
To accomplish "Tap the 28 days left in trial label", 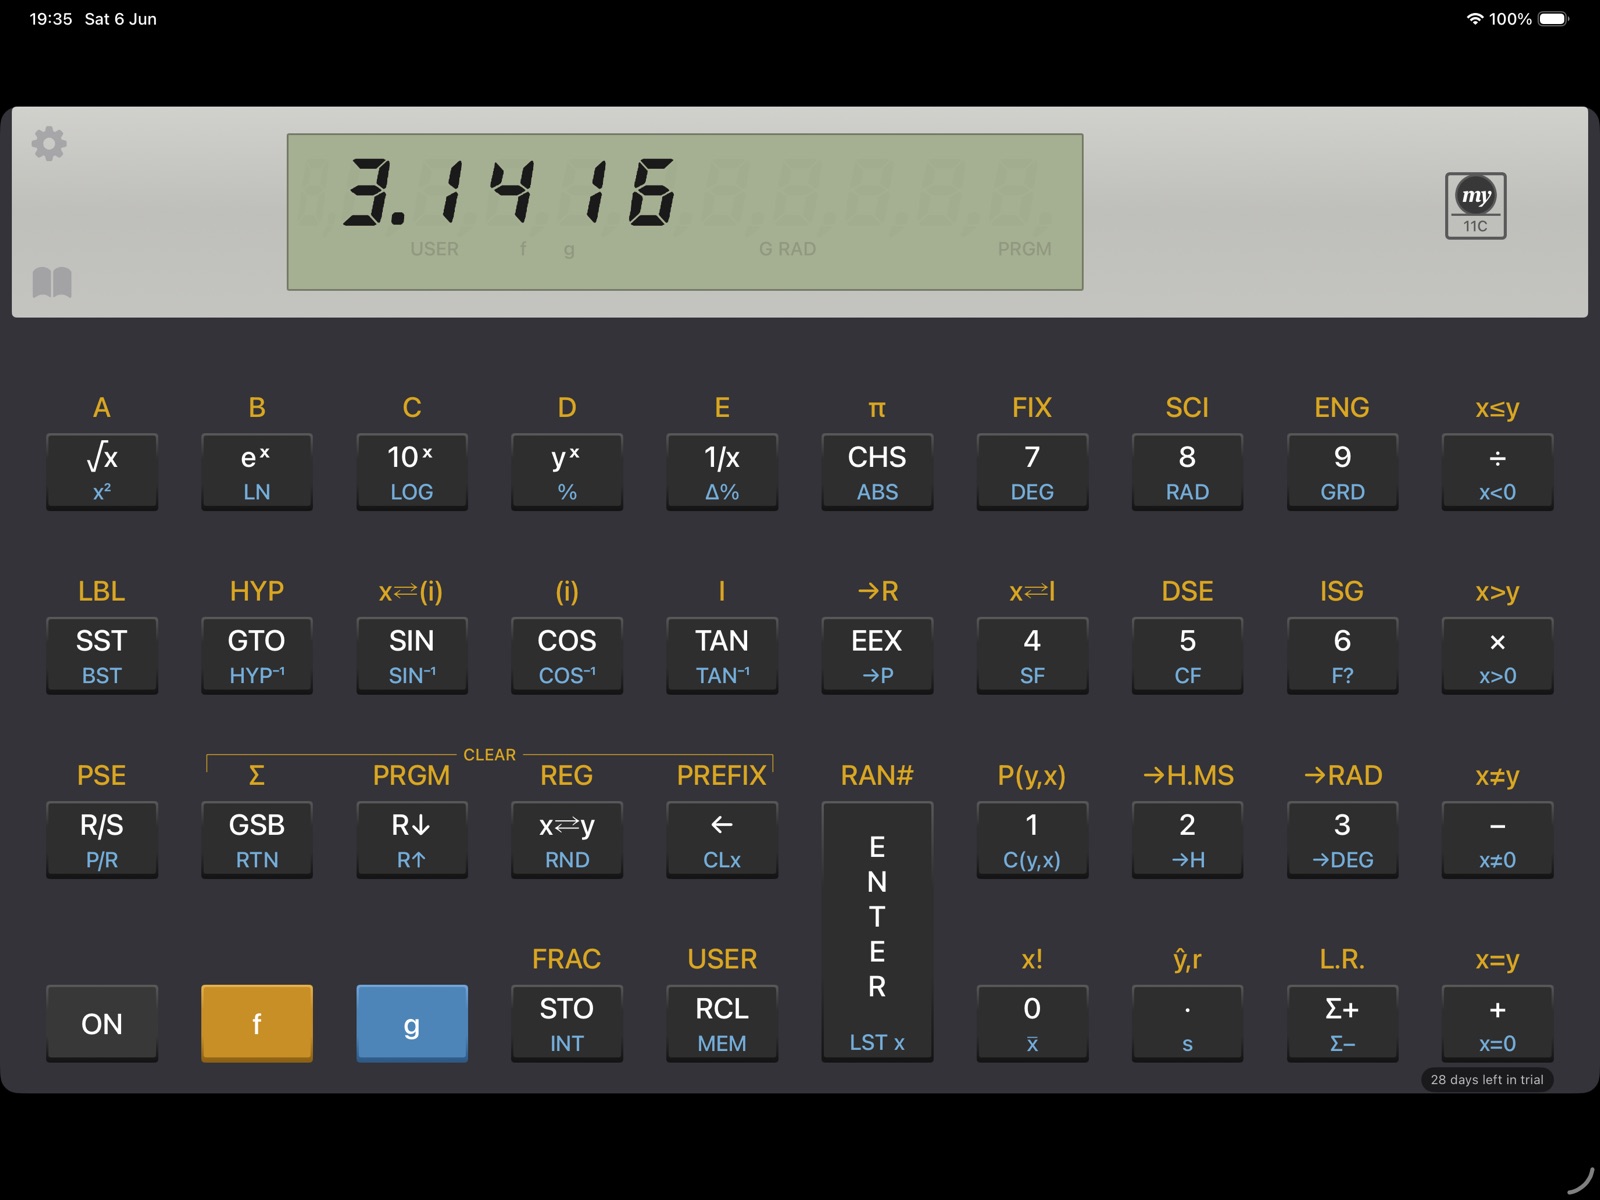I will (1487, 1080).
